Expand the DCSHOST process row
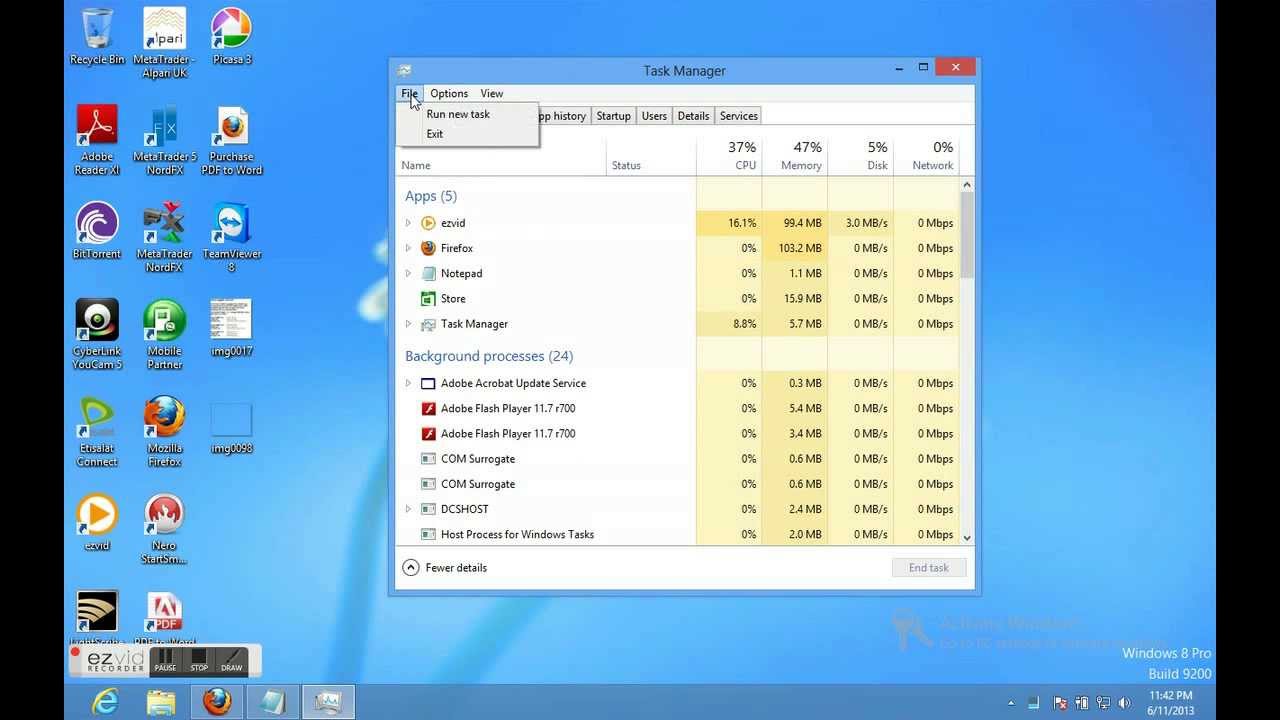This screenshot has width=1280, height=720. pos(408,509)
